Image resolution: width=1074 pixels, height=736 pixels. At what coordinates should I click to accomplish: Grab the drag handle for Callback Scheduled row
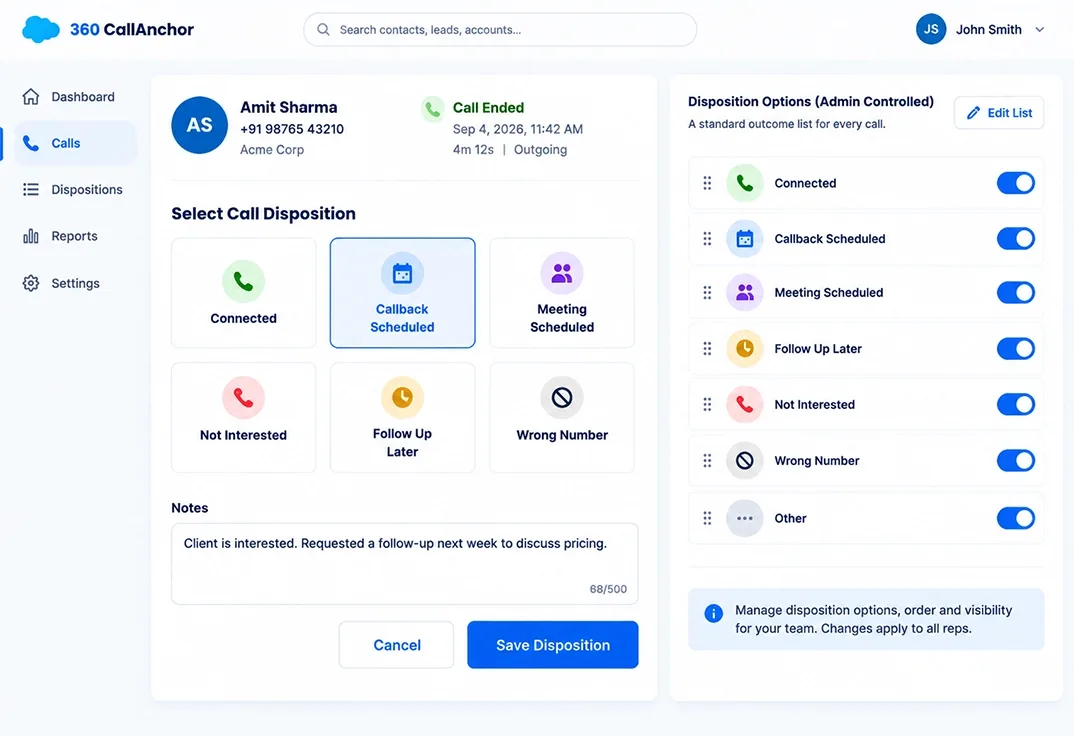coord(707,238)
